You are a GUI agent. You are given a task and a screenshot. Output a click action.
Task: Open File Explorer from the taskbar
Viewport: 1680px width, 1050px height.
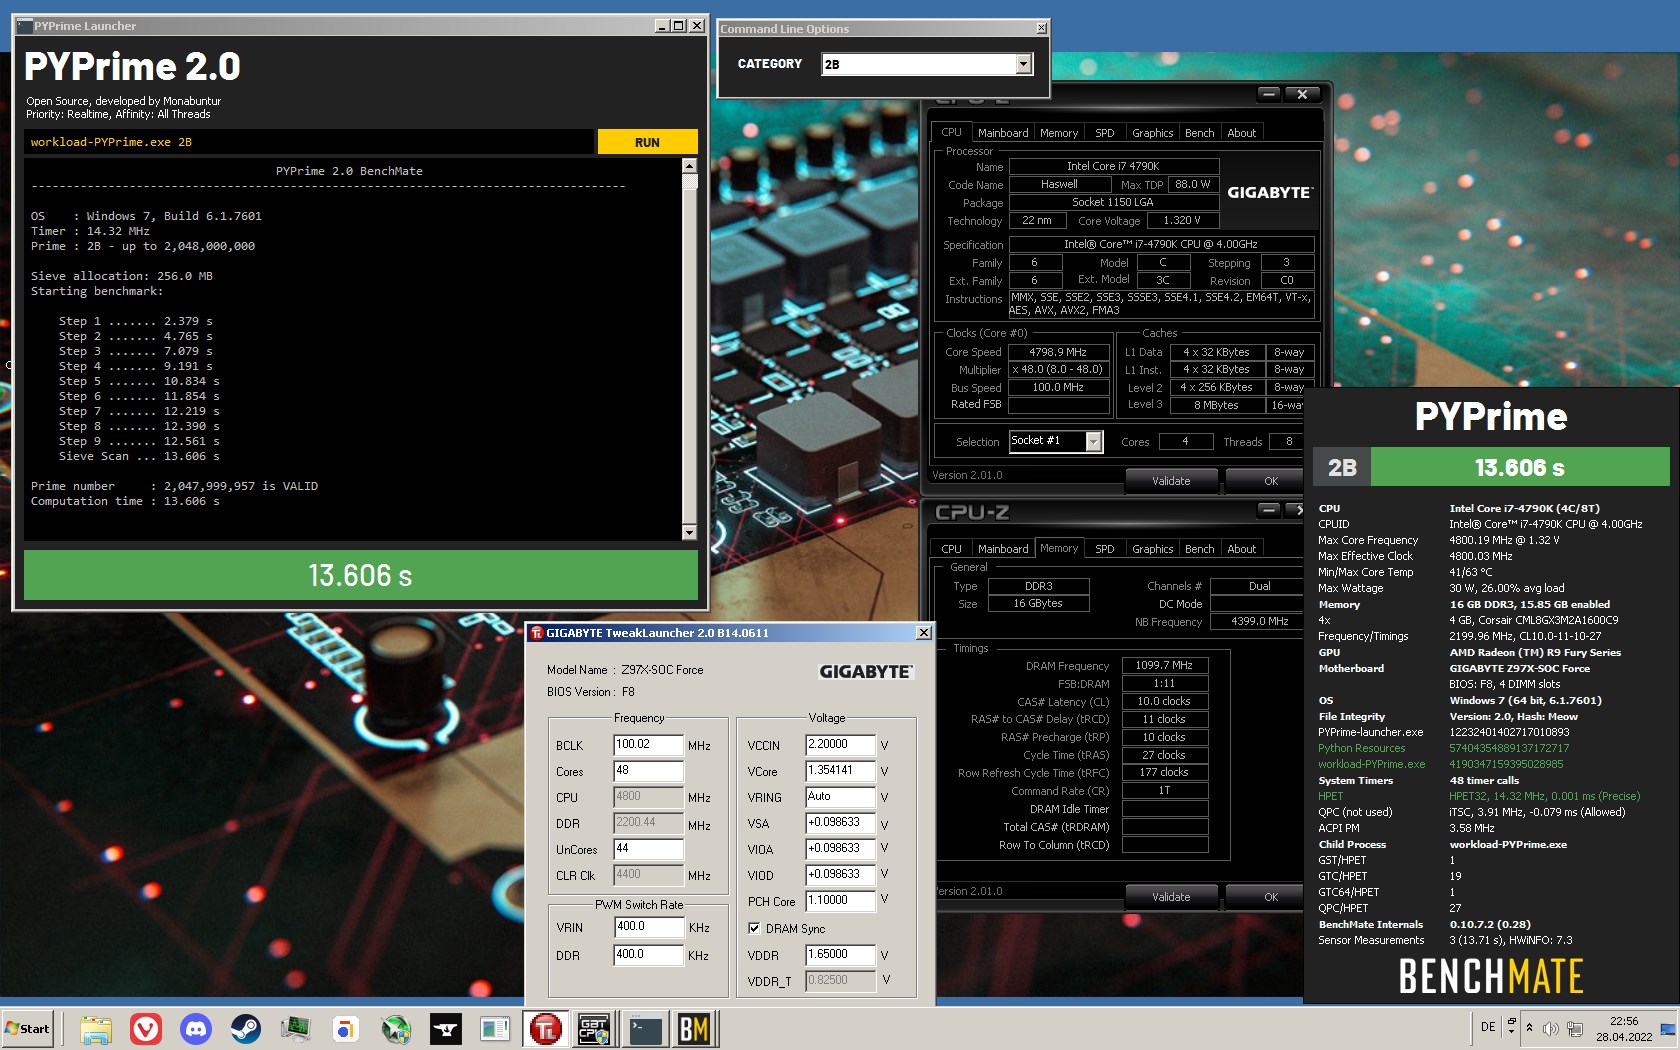point(95,1029)
